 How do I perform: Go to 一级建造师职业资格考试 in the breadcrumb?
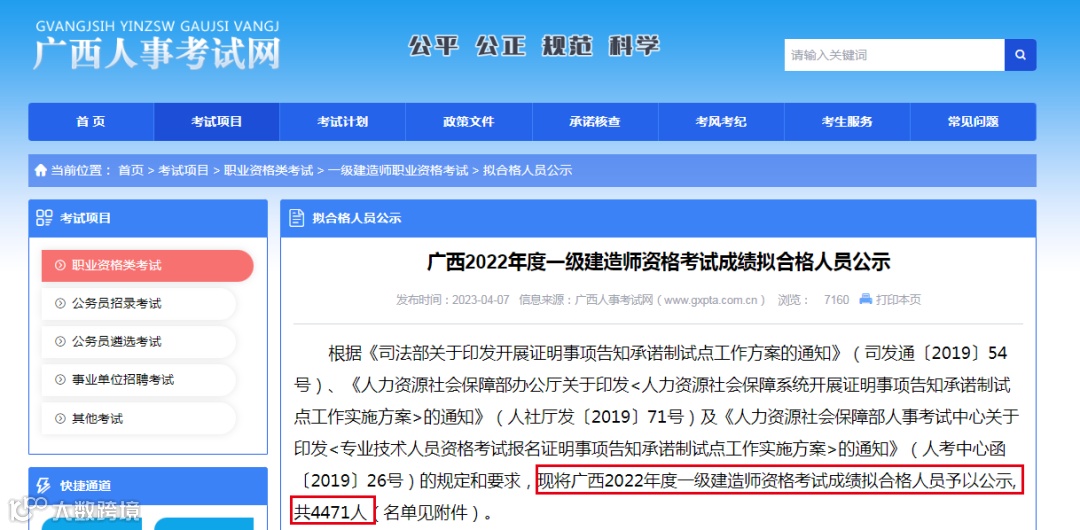tap(398, 170)
